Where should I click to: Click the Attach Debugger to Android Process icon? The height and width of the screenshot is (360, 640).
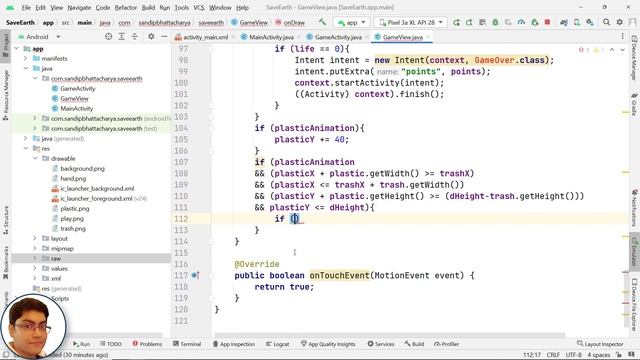534,22
